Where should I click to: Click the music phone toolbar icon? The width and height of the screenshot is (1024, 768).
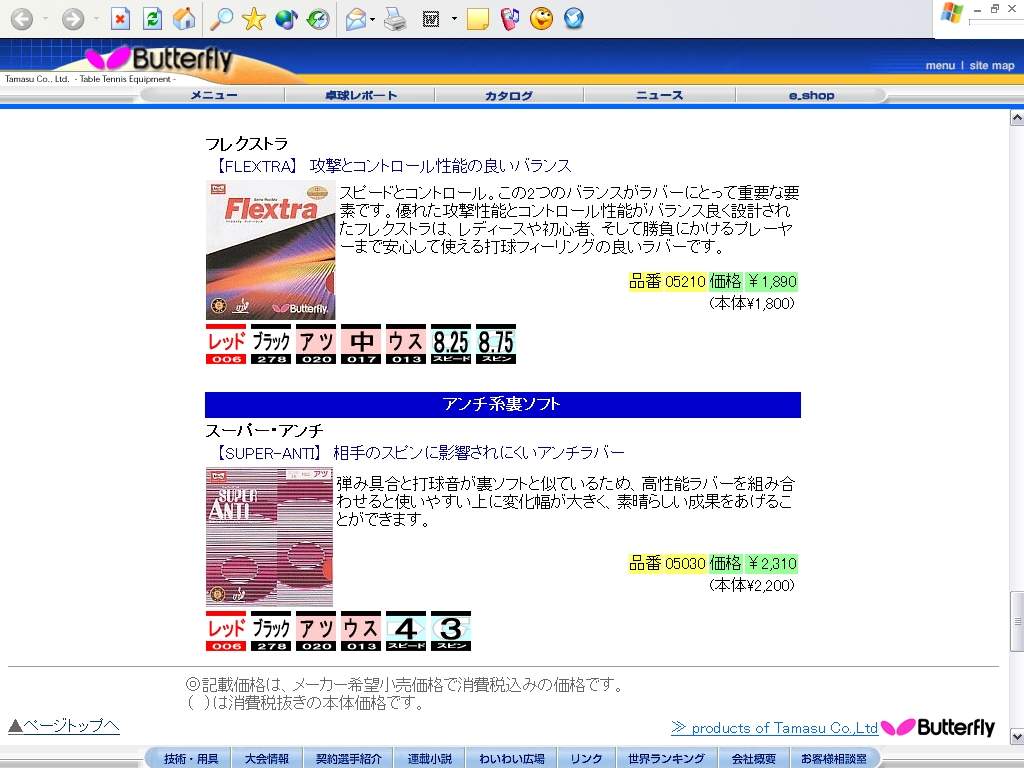pos(509,18)
